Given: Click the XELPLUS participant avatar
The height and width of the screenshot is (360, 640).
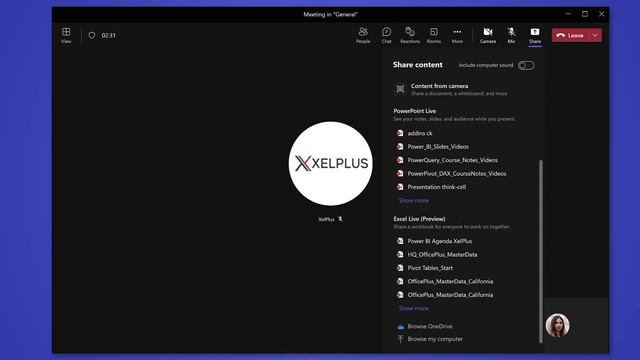Looking at the screenshot, I should click(x=331, y=163).
